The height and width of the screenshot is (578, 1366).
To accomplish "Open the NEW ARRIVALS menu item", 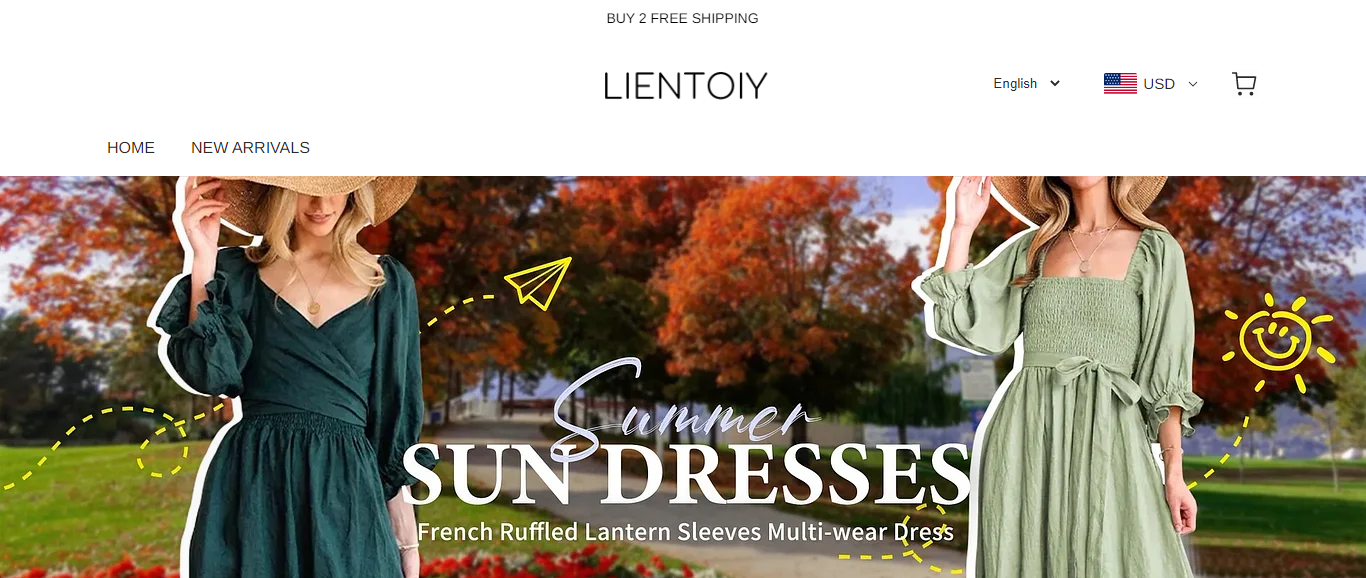I will (250, 148).
